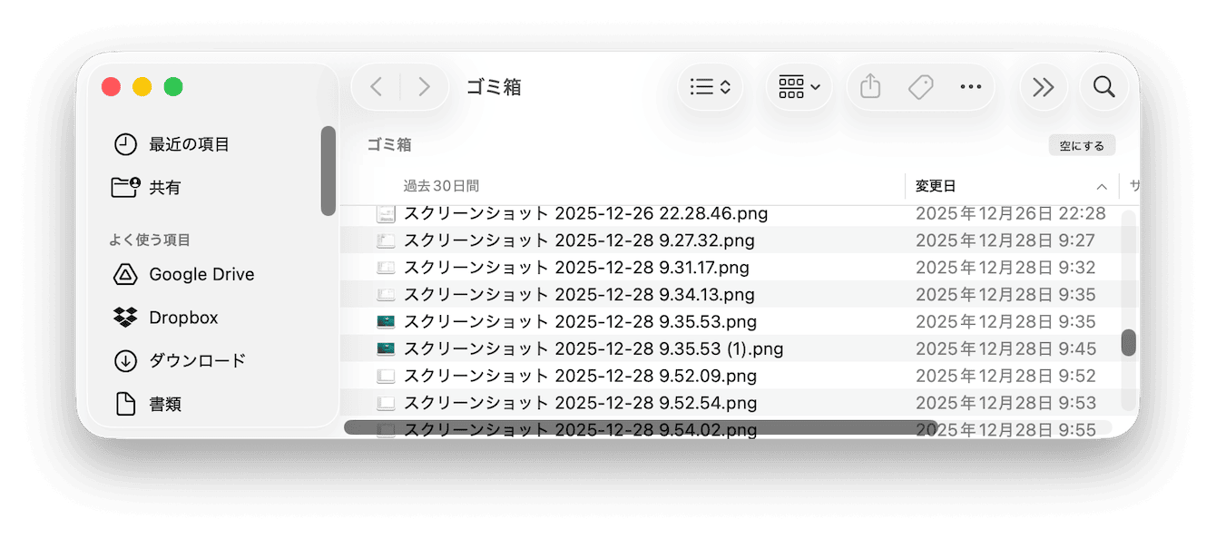Screen dimensions: 1216x539
Task: Click the sidebar vertical scrollbar thumb
Action: 328,170
